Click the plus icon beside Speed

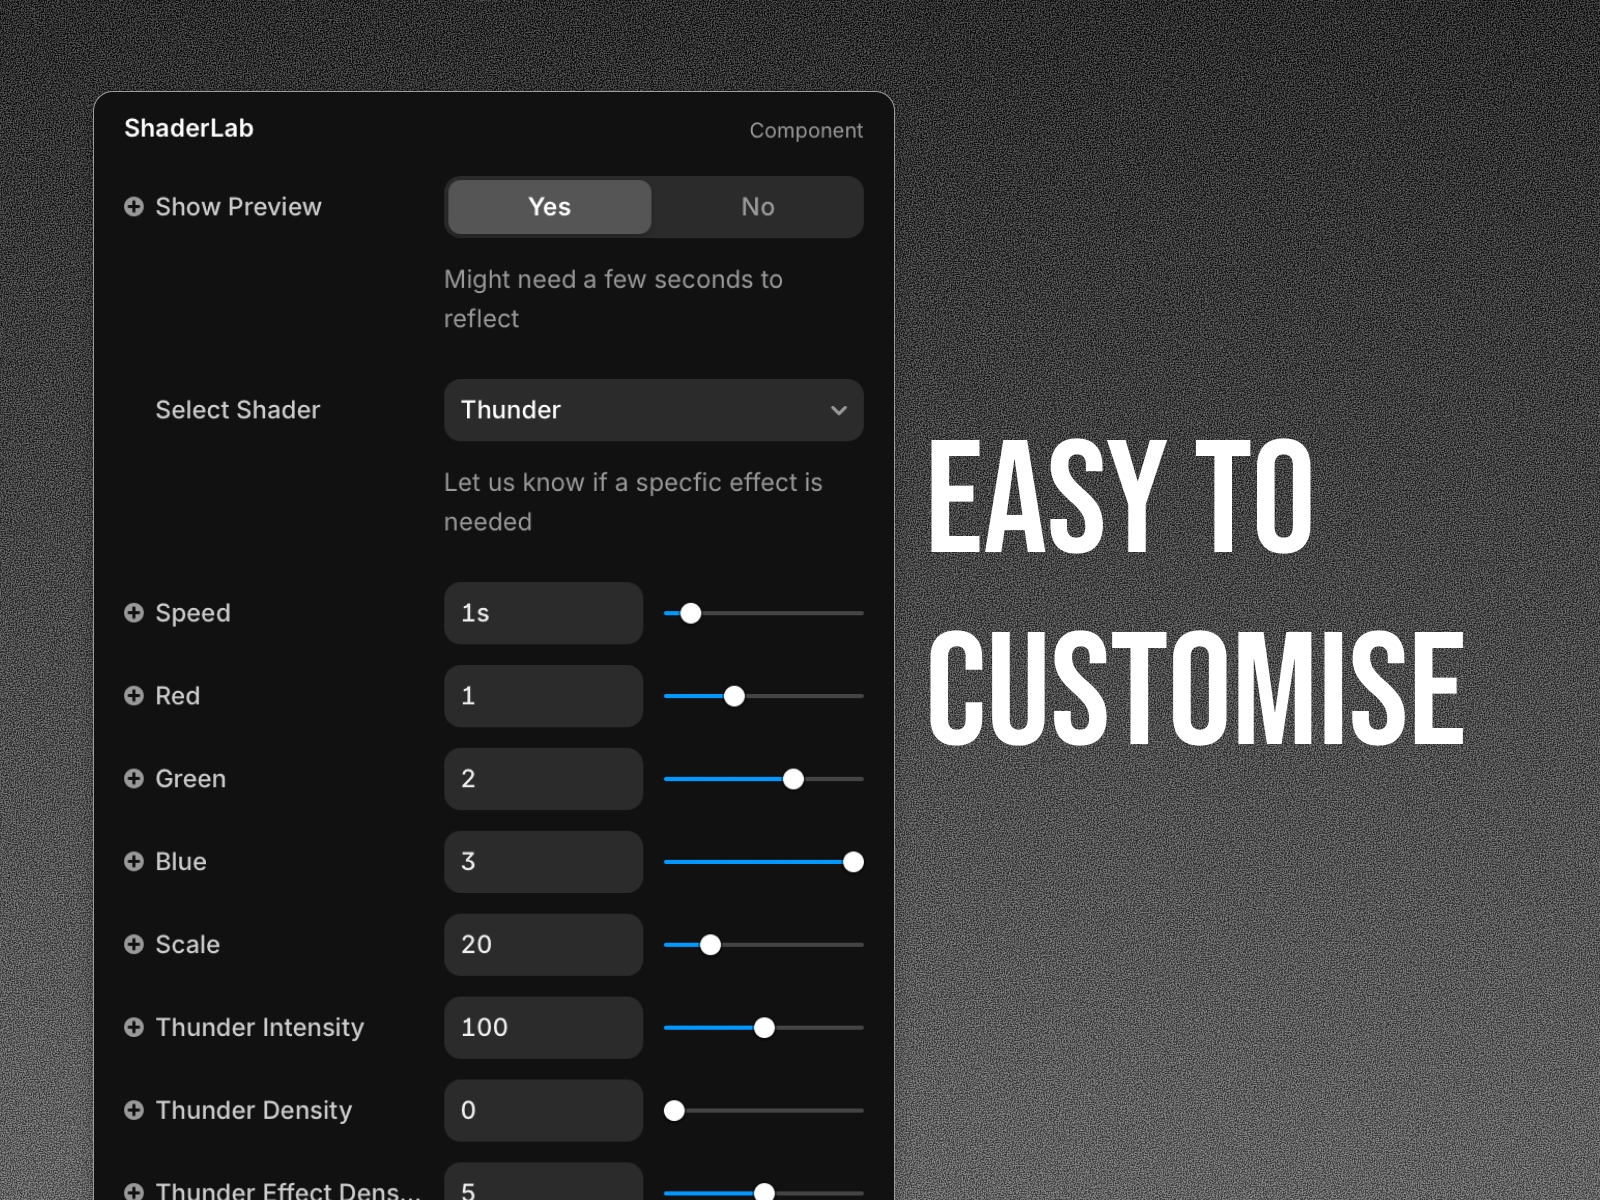tap(135, 613)
